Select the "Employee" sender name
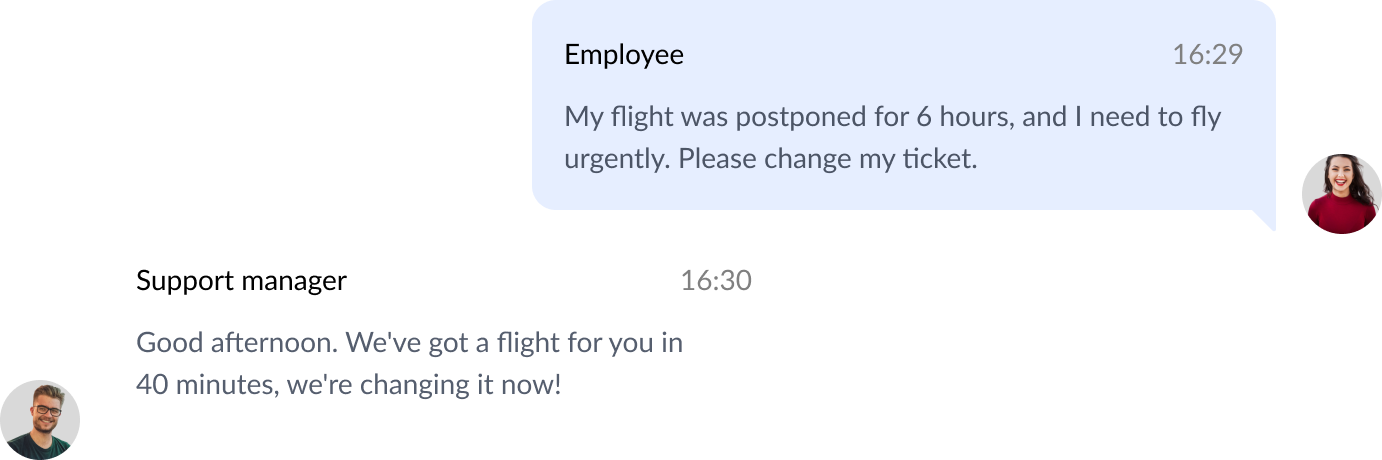 pyautogui.click(x=624, y=54)
